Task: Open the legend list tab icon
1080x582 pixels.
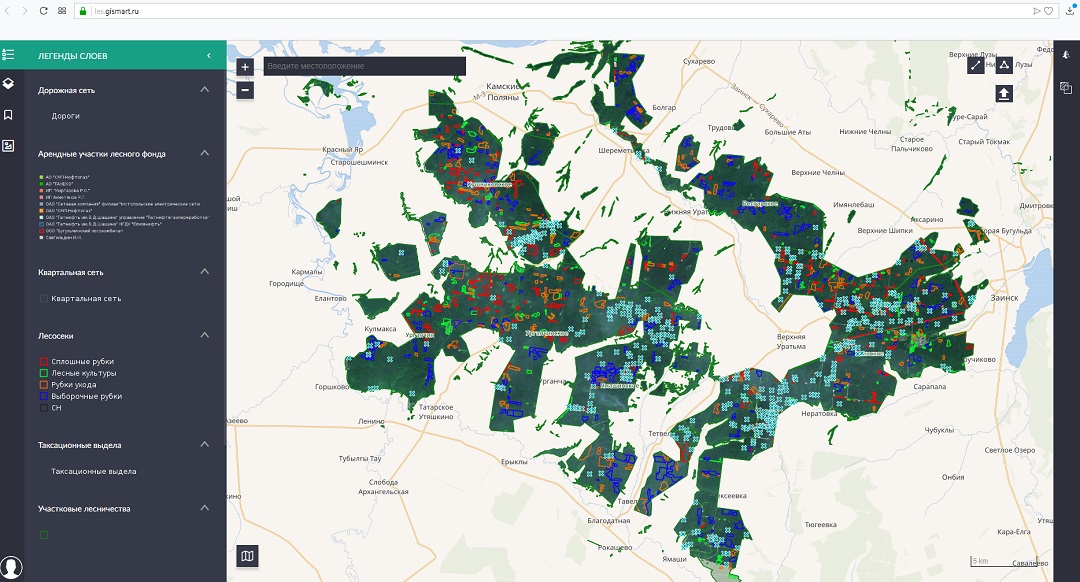Action: tap(9, 54)
